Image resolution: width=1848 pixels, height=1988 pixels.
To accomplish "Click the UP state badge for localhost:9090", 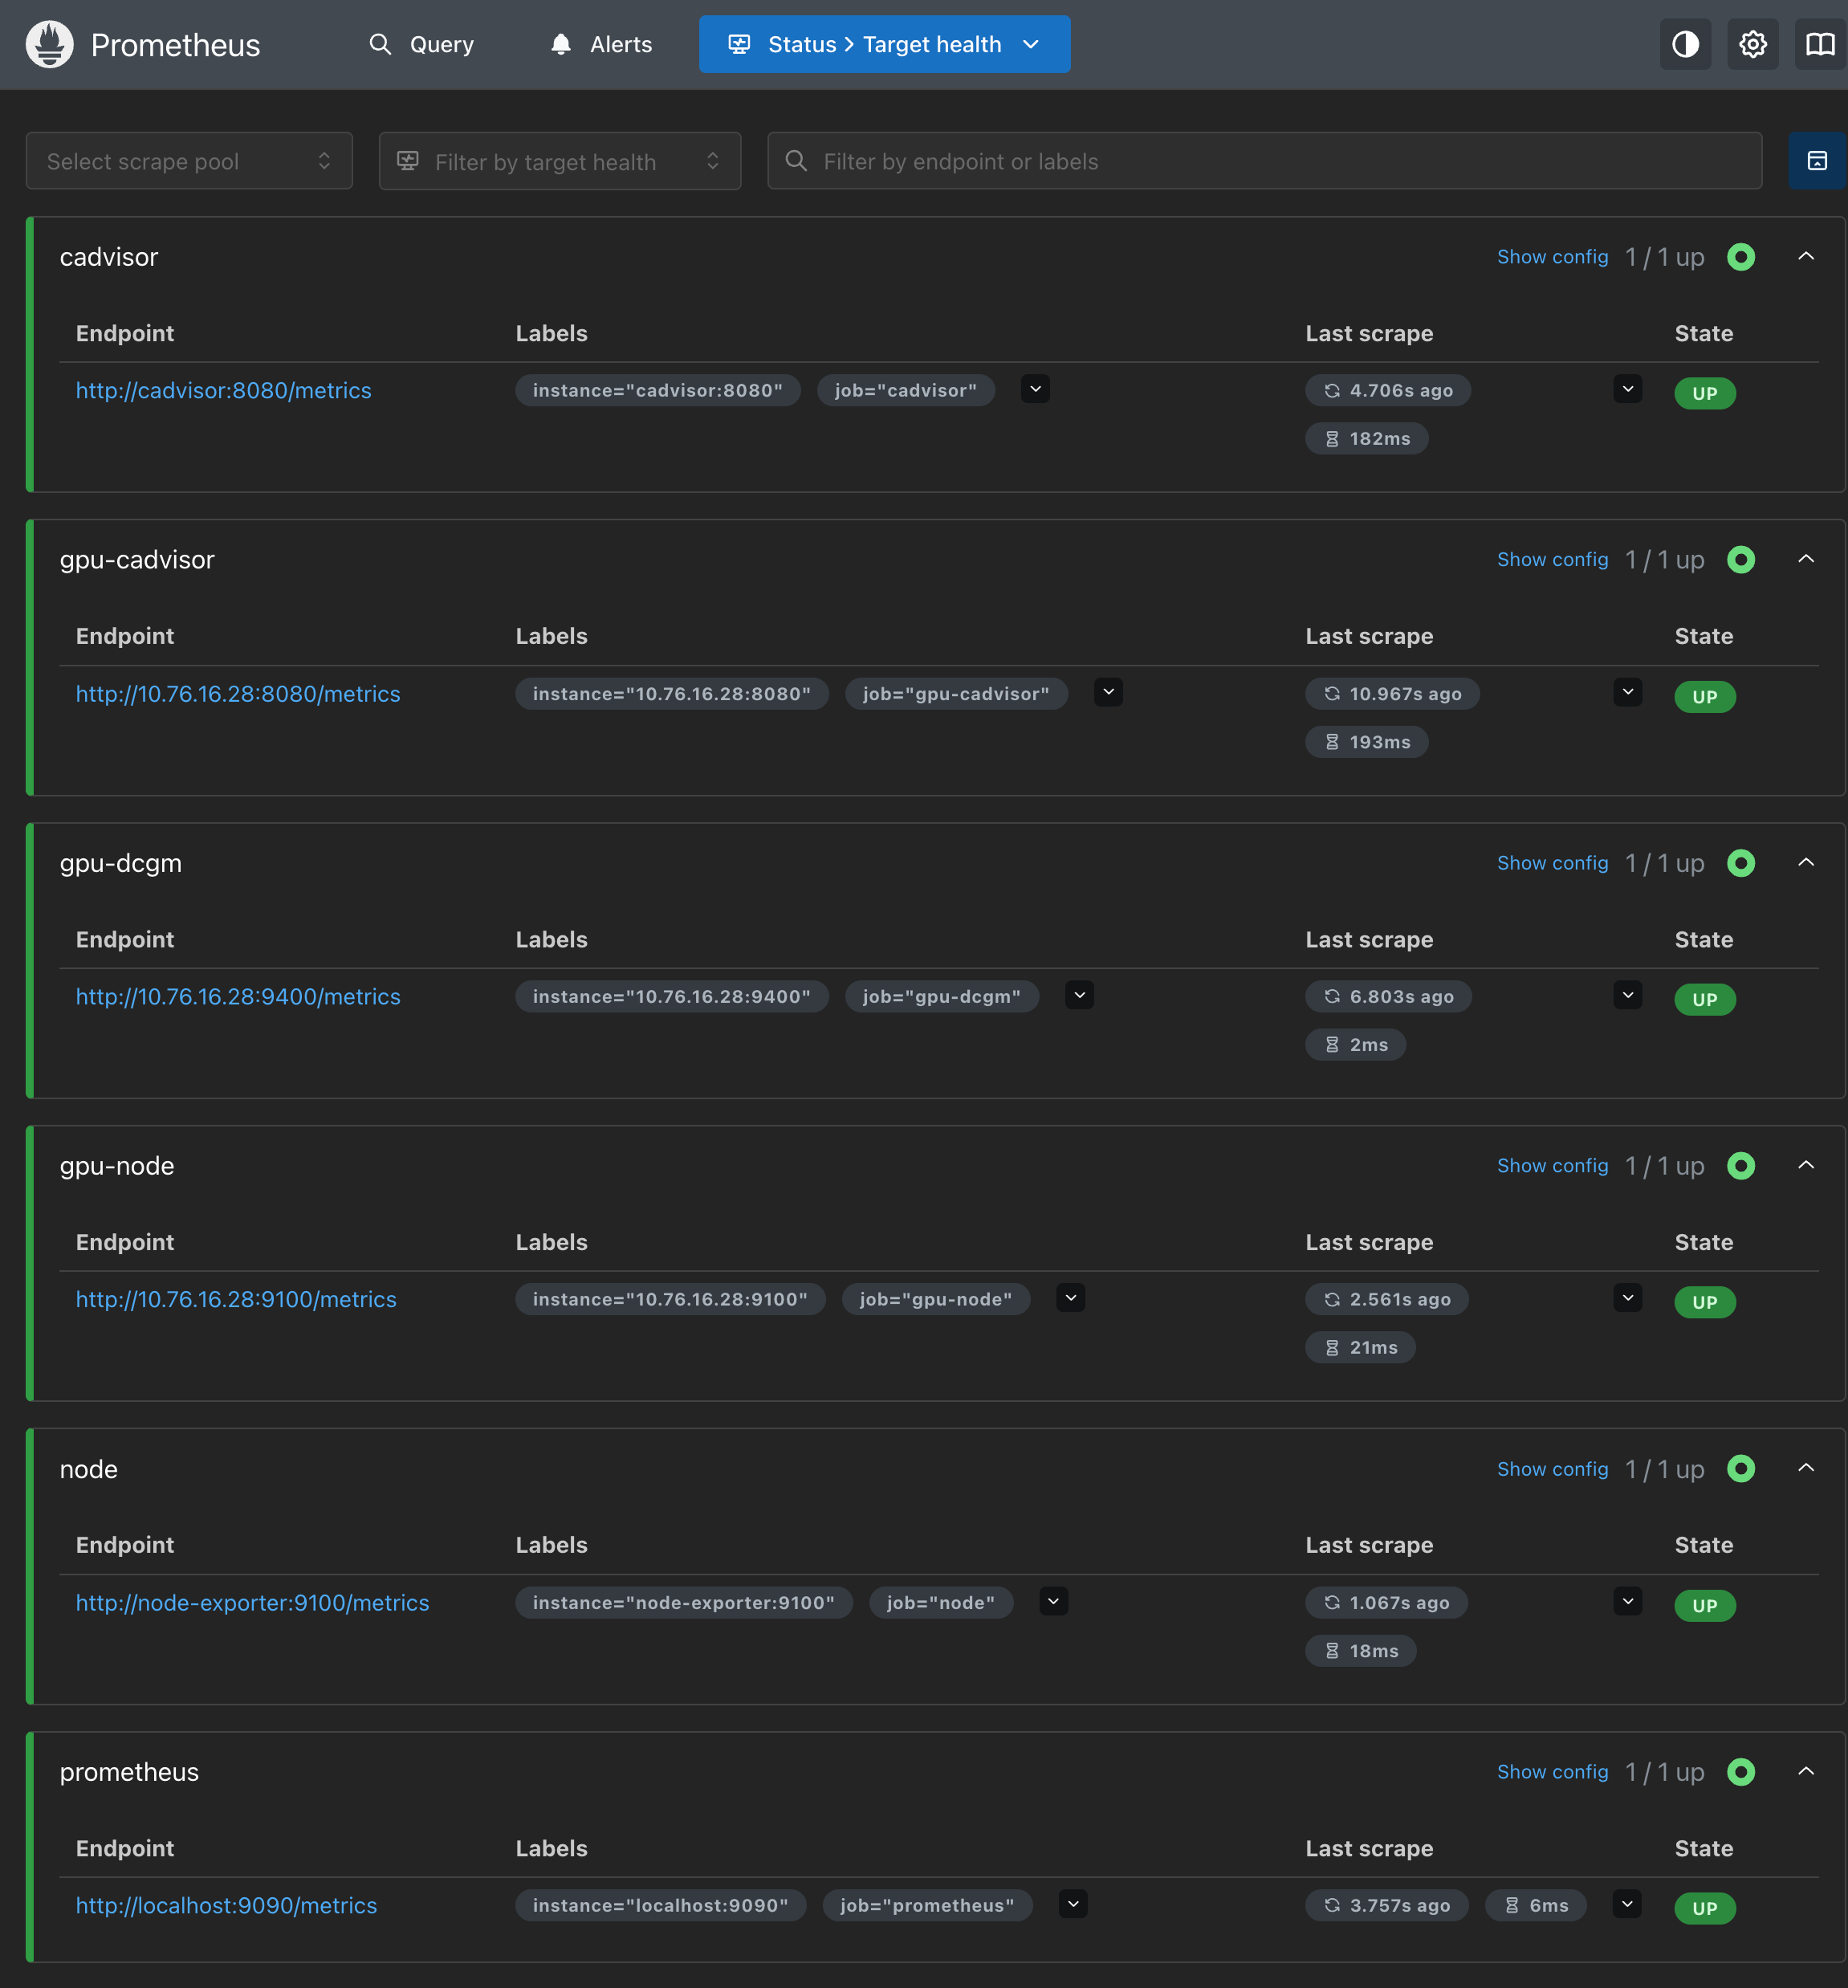I will (x=1705, y=1908).
